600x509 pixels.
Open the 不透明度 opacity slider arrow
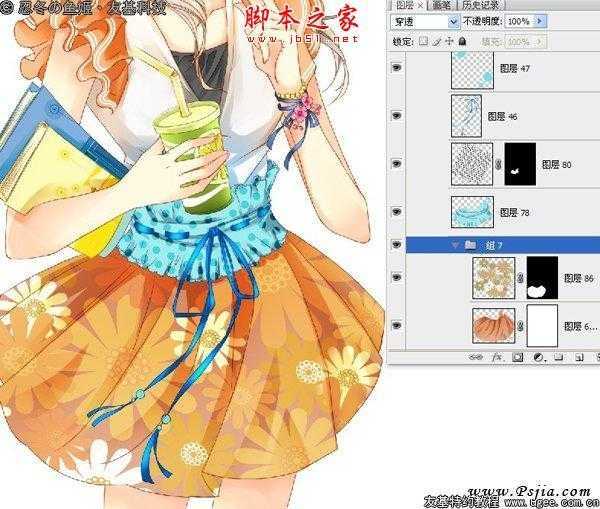click(541, 21)
